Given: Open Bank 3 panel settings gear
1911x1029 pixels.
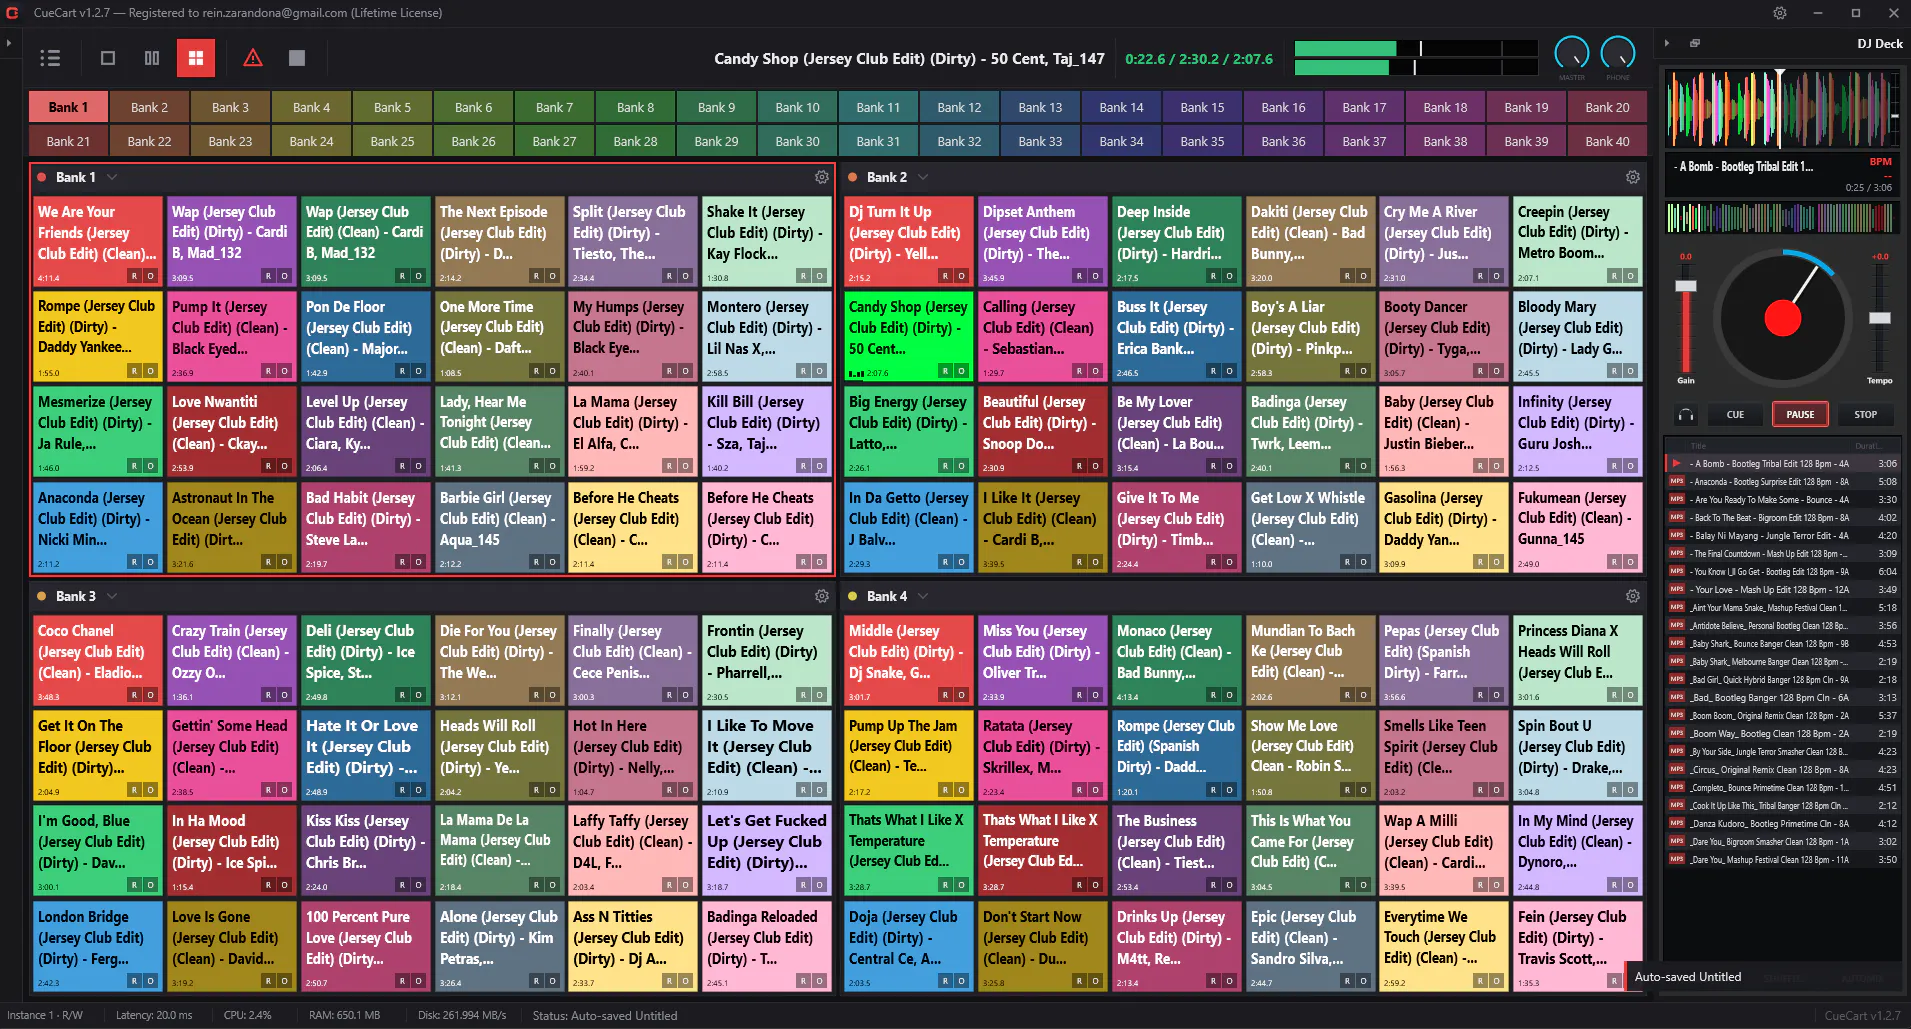Looking at the screenshot, I should coord(822,596).
